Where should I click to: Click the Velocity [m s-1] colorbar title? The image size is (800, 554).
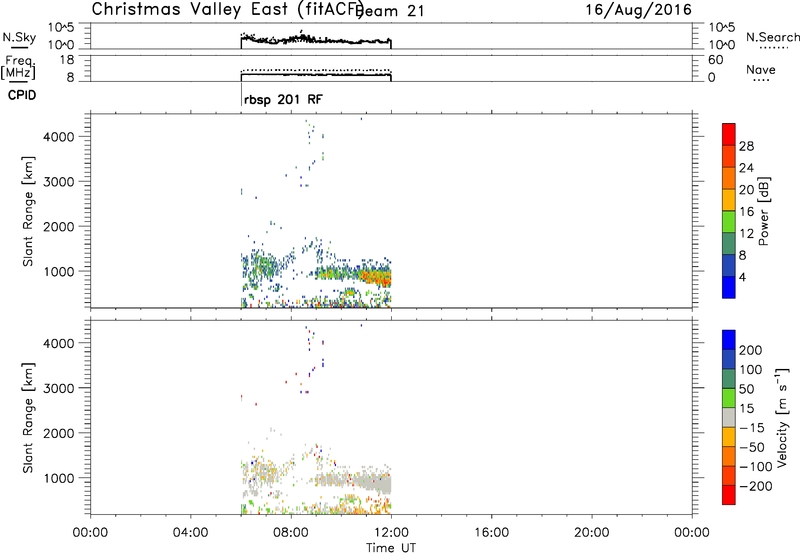click(x=782, y=418)
